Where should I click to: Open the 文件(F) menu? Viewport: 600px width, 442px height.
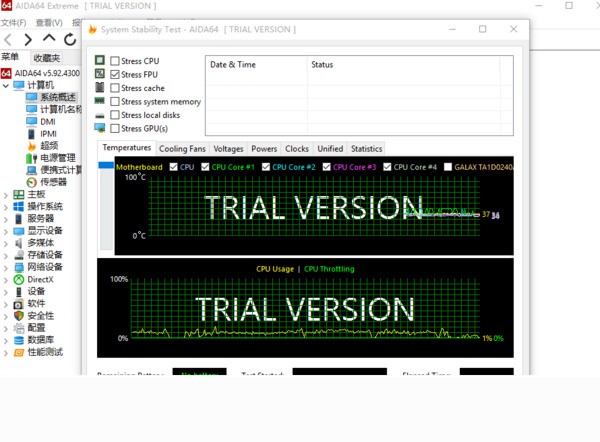pos(13,23)
